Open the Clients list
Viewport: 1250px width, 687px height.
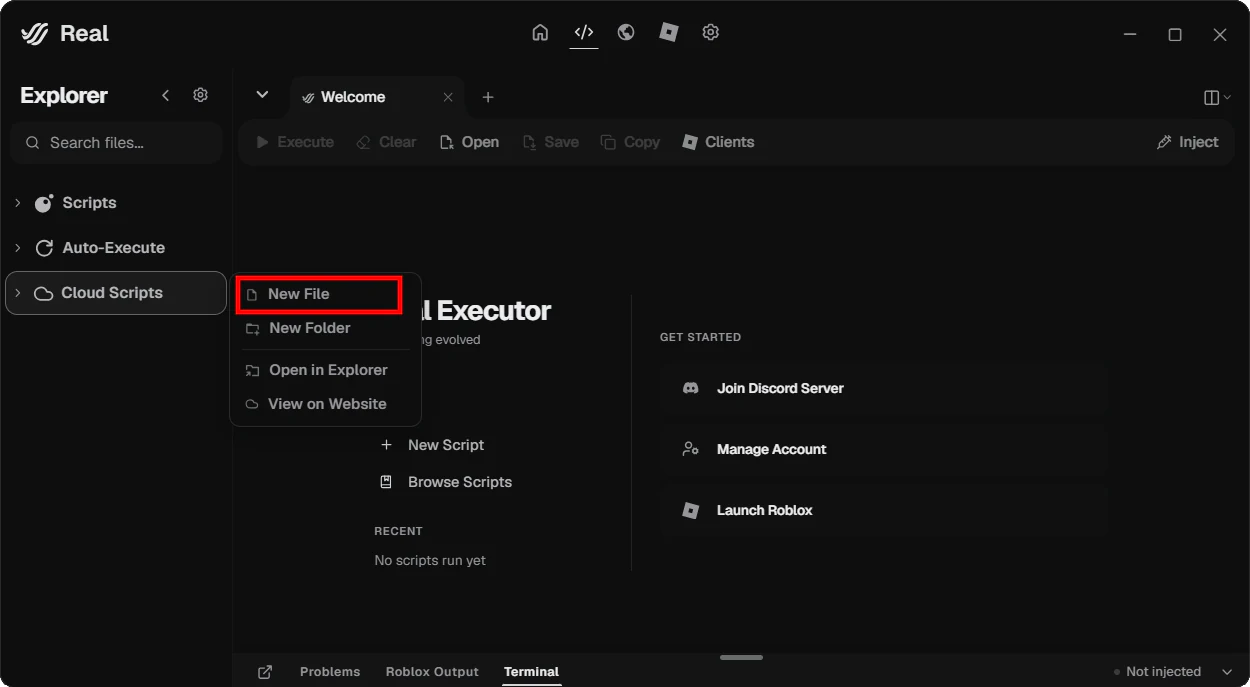click(718, 142)
